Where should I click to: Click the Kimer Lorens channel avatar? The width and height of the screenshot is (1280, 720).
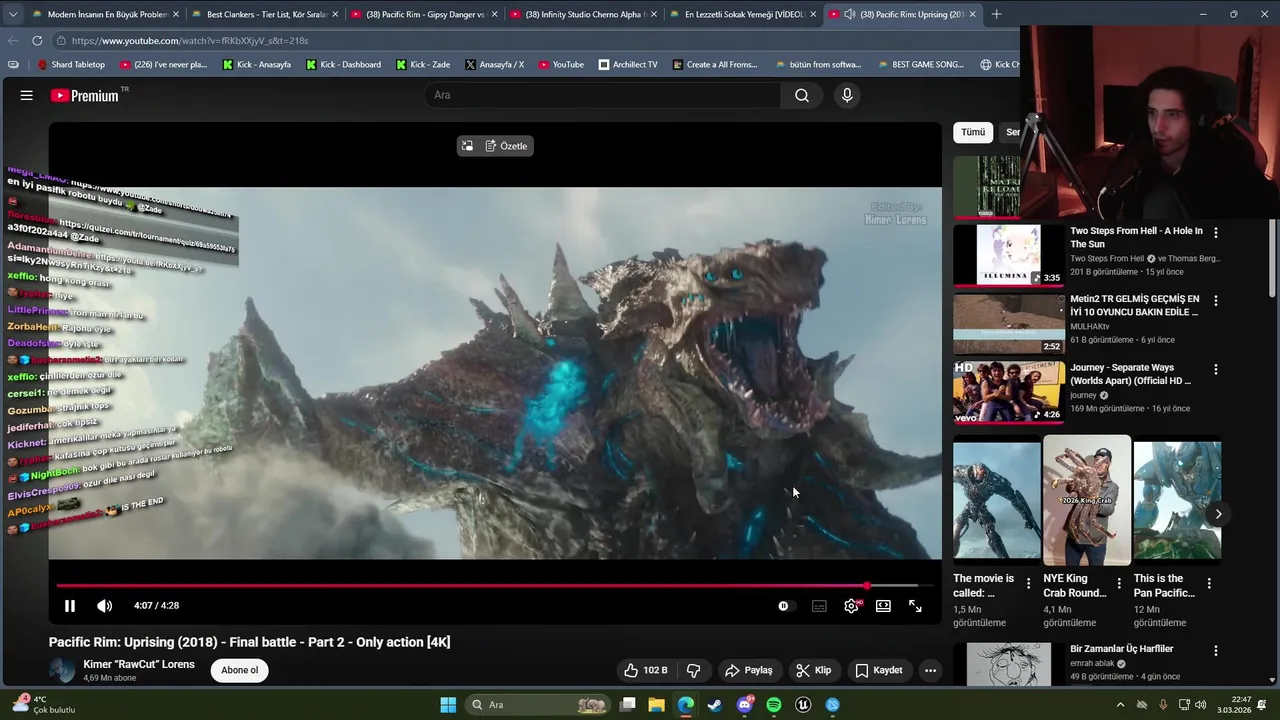click(x=62, y=670)
